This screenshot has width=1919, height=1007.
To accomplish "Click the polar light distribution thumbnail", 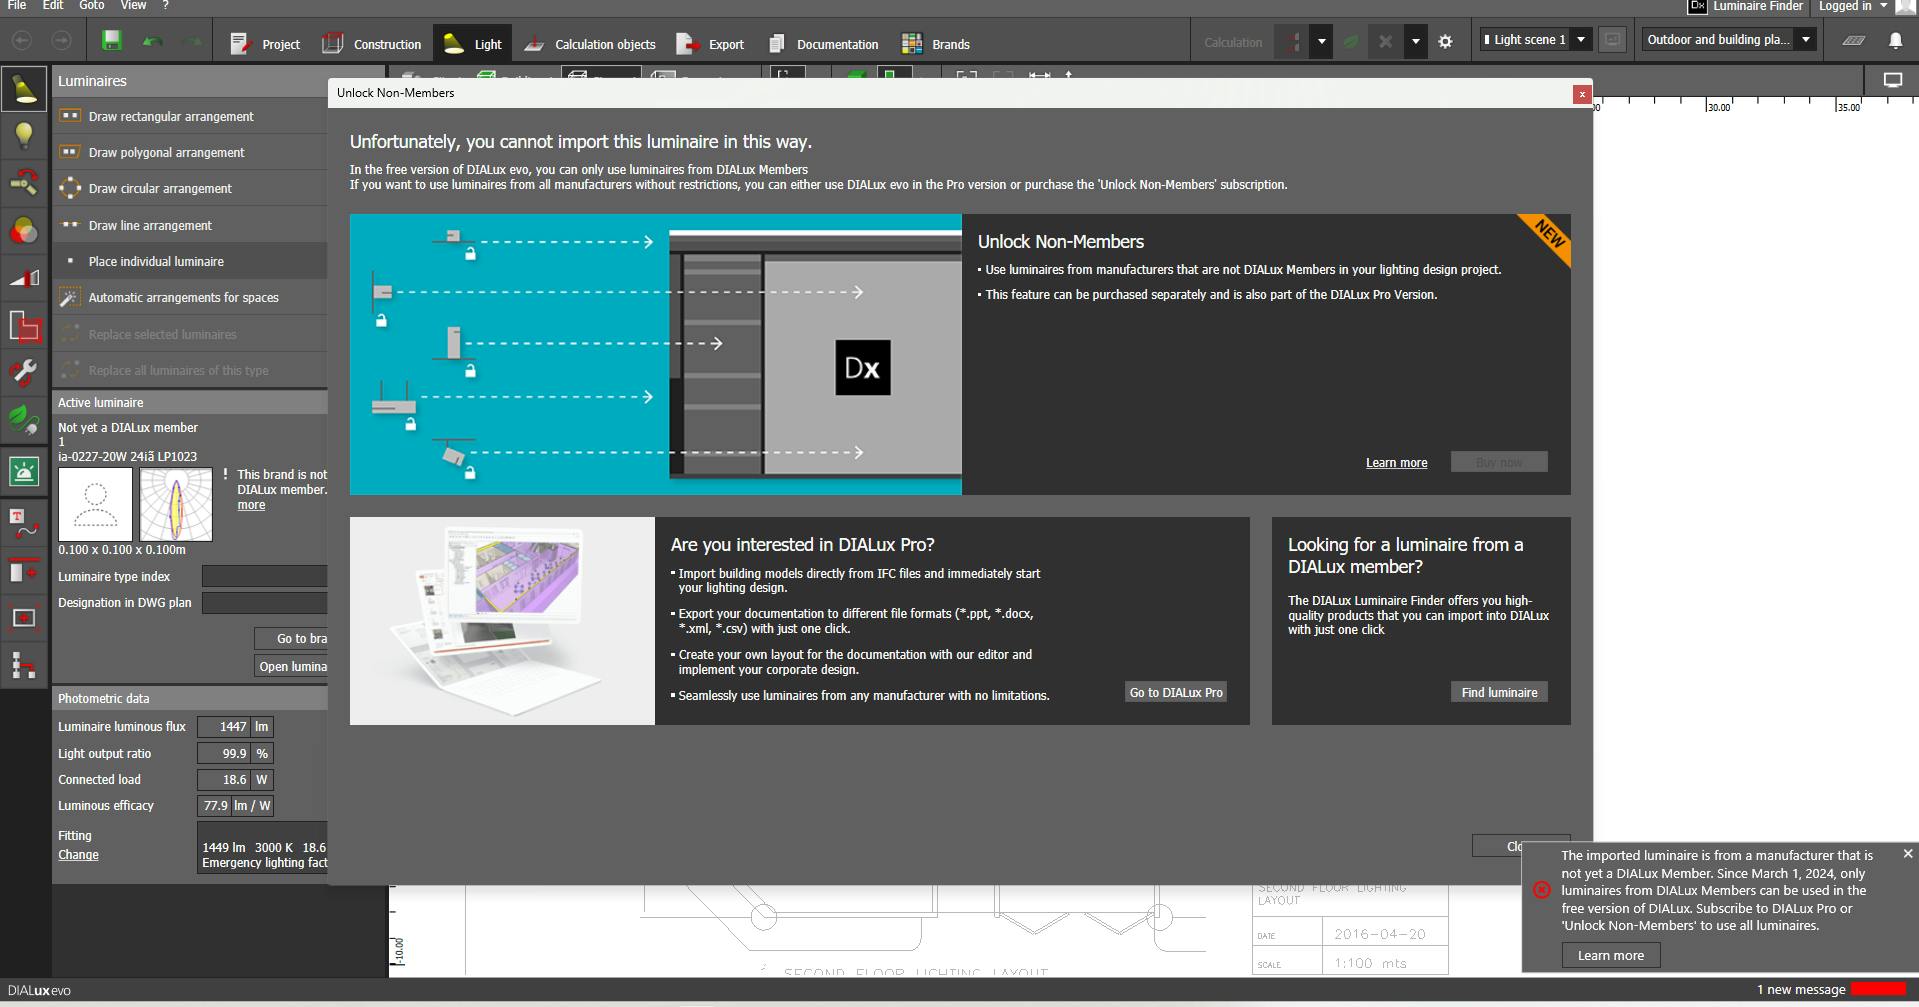I will click(176, 505).
